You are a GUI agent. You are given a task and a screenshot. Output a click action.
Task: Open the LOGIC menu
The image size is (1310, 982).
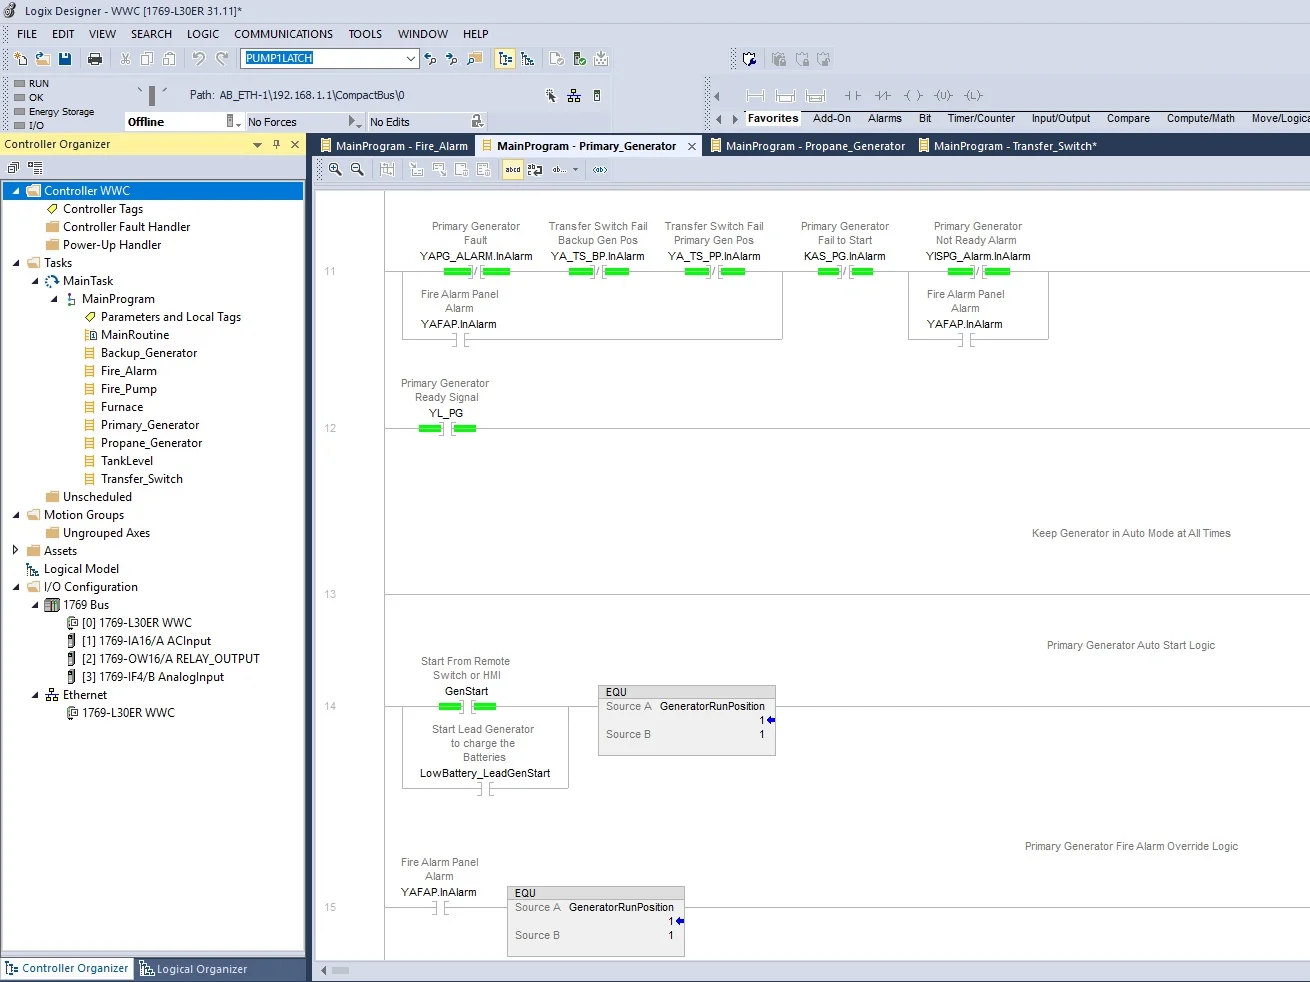click(x=203, y=34)
